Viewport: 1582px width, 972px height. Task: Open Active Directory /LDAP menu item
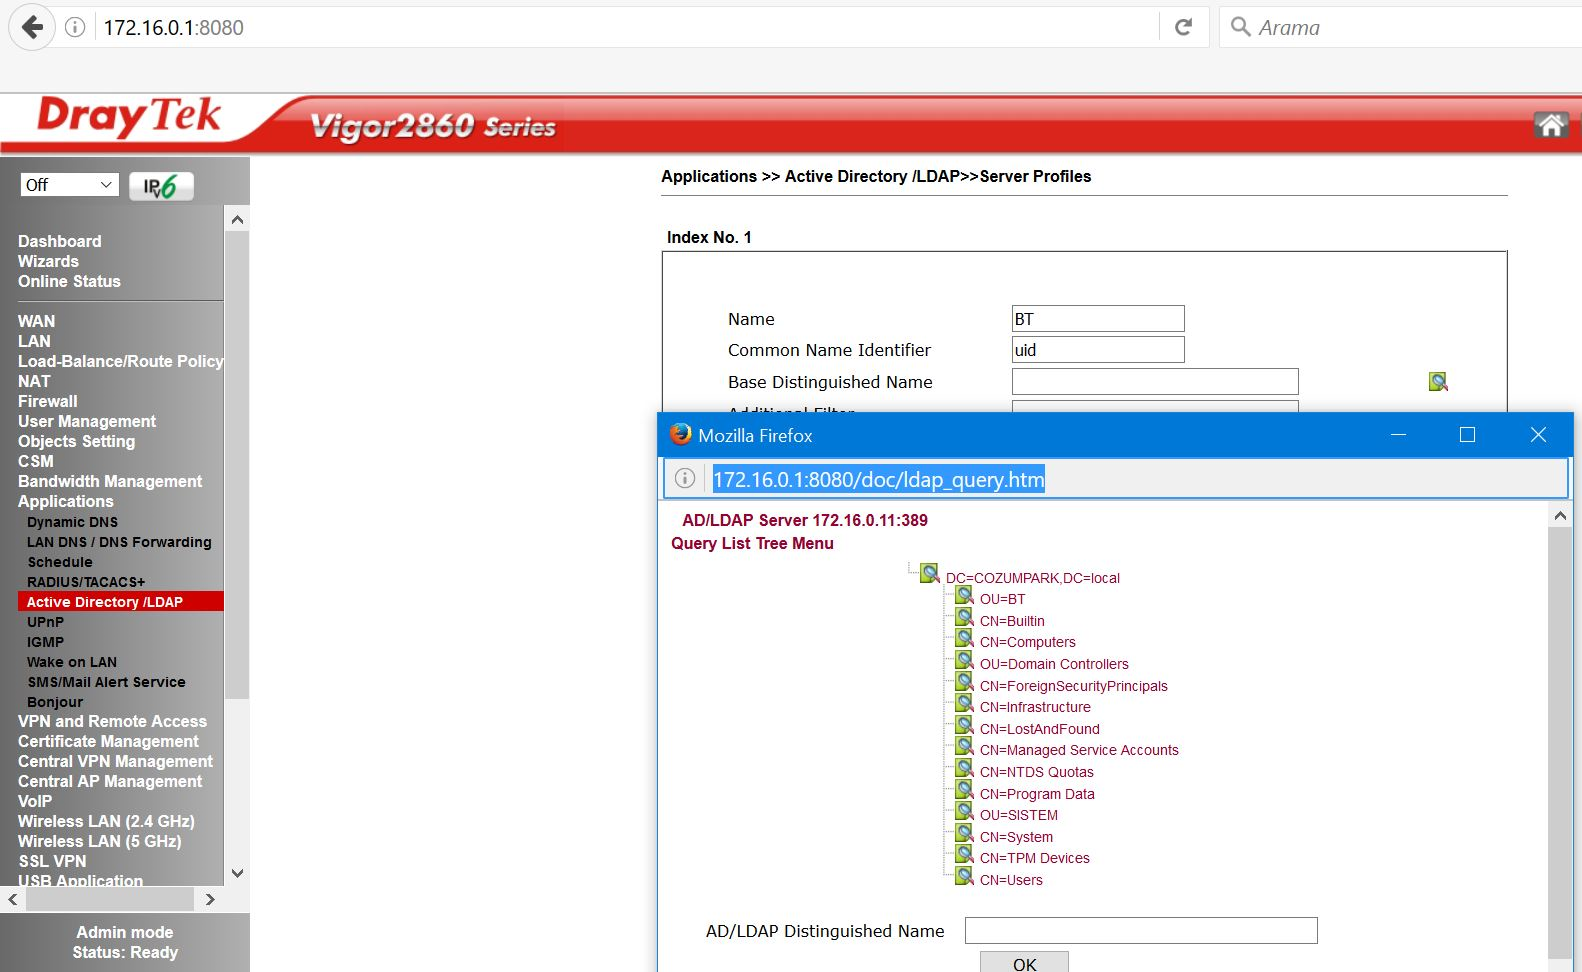tap(105, 602)
